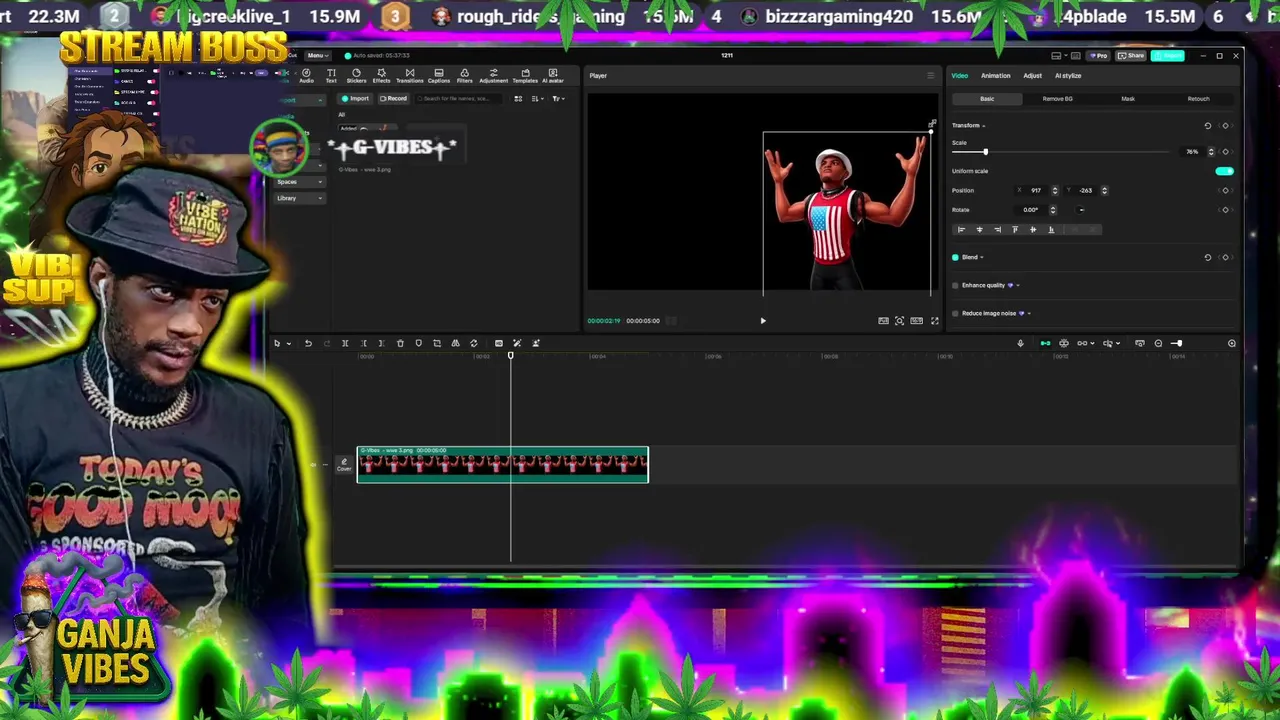Enable the Enhance quality checkbox
Image resolution: width=1280 pixels, height=720 pixels.
point(955,285)
